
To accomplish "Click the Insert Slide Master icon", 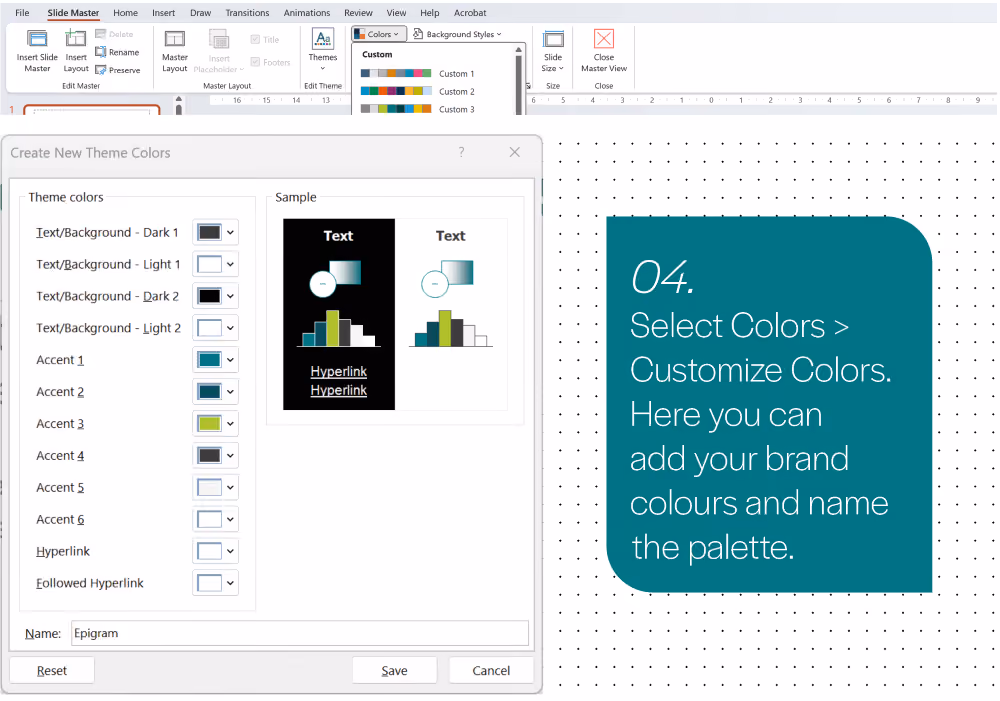I will click(37, 39).
